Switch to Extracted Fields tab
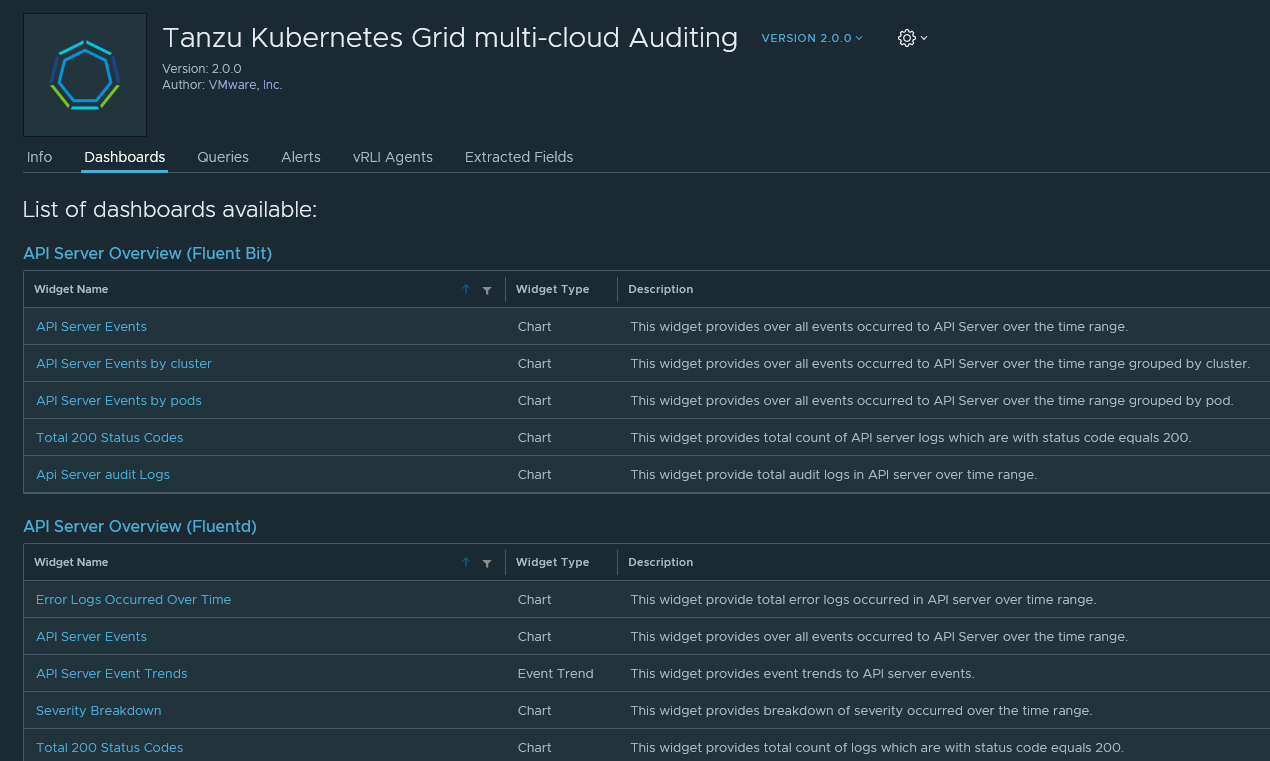 (x=519, y=157)
